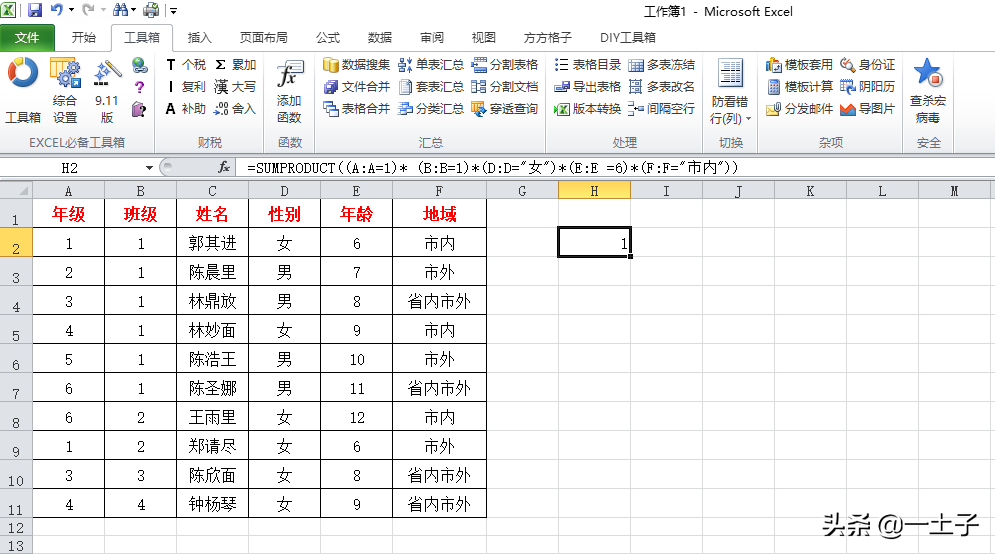Image resolution: width=995 pixels, height=554 pixels.
Task: Click the 9.11版 version icon
Action: click(107, 74)
